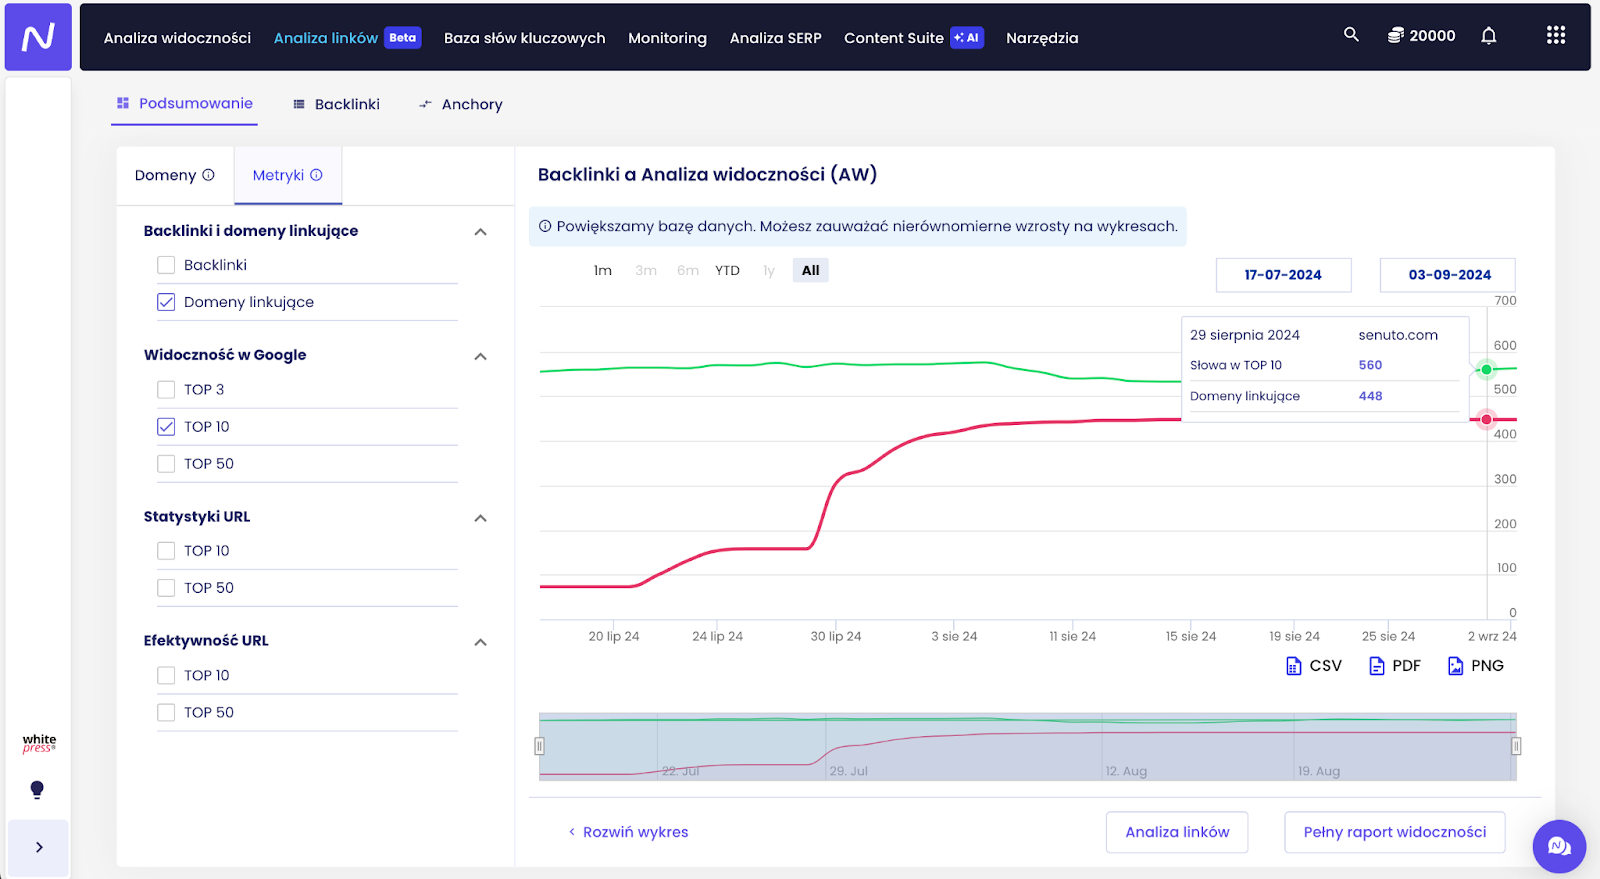1600x879 pixels.
Task: Open Pełny raport widoczności
Action: pos(1394,832)
